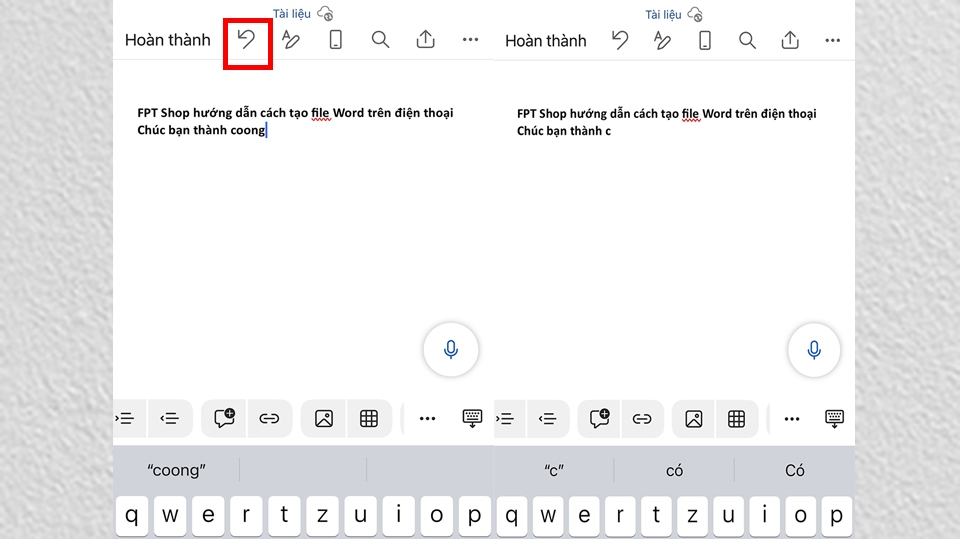Tap the share icon in the left screen

tap(426, 39)
